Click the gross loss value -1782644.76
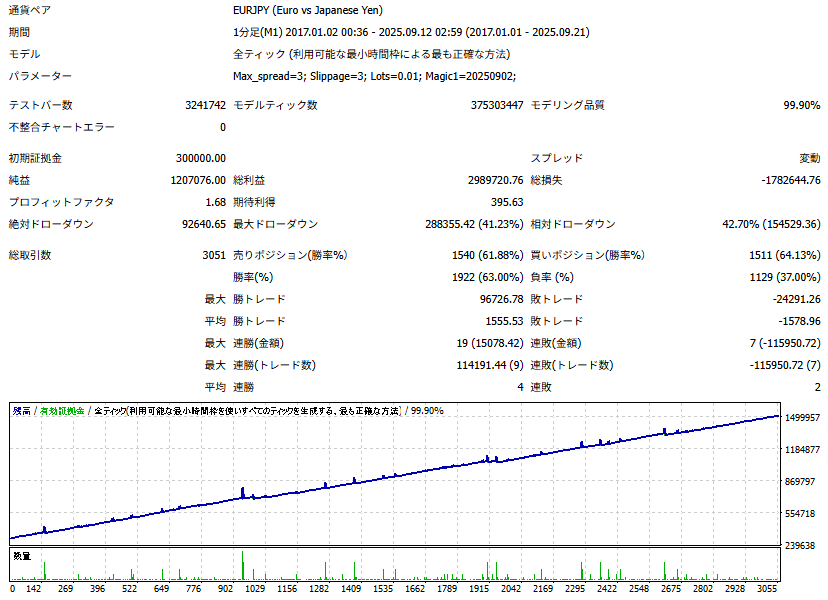Viewport: 828px width, 600px height. click(791, 180)
